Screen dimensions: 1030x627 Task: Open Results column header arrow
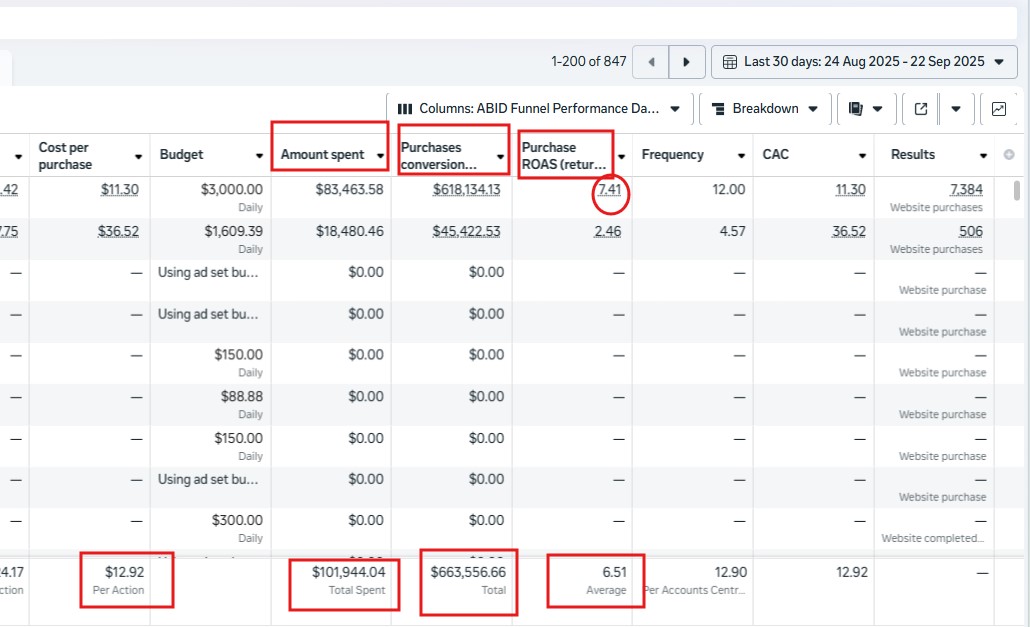(x=983, y=156)
